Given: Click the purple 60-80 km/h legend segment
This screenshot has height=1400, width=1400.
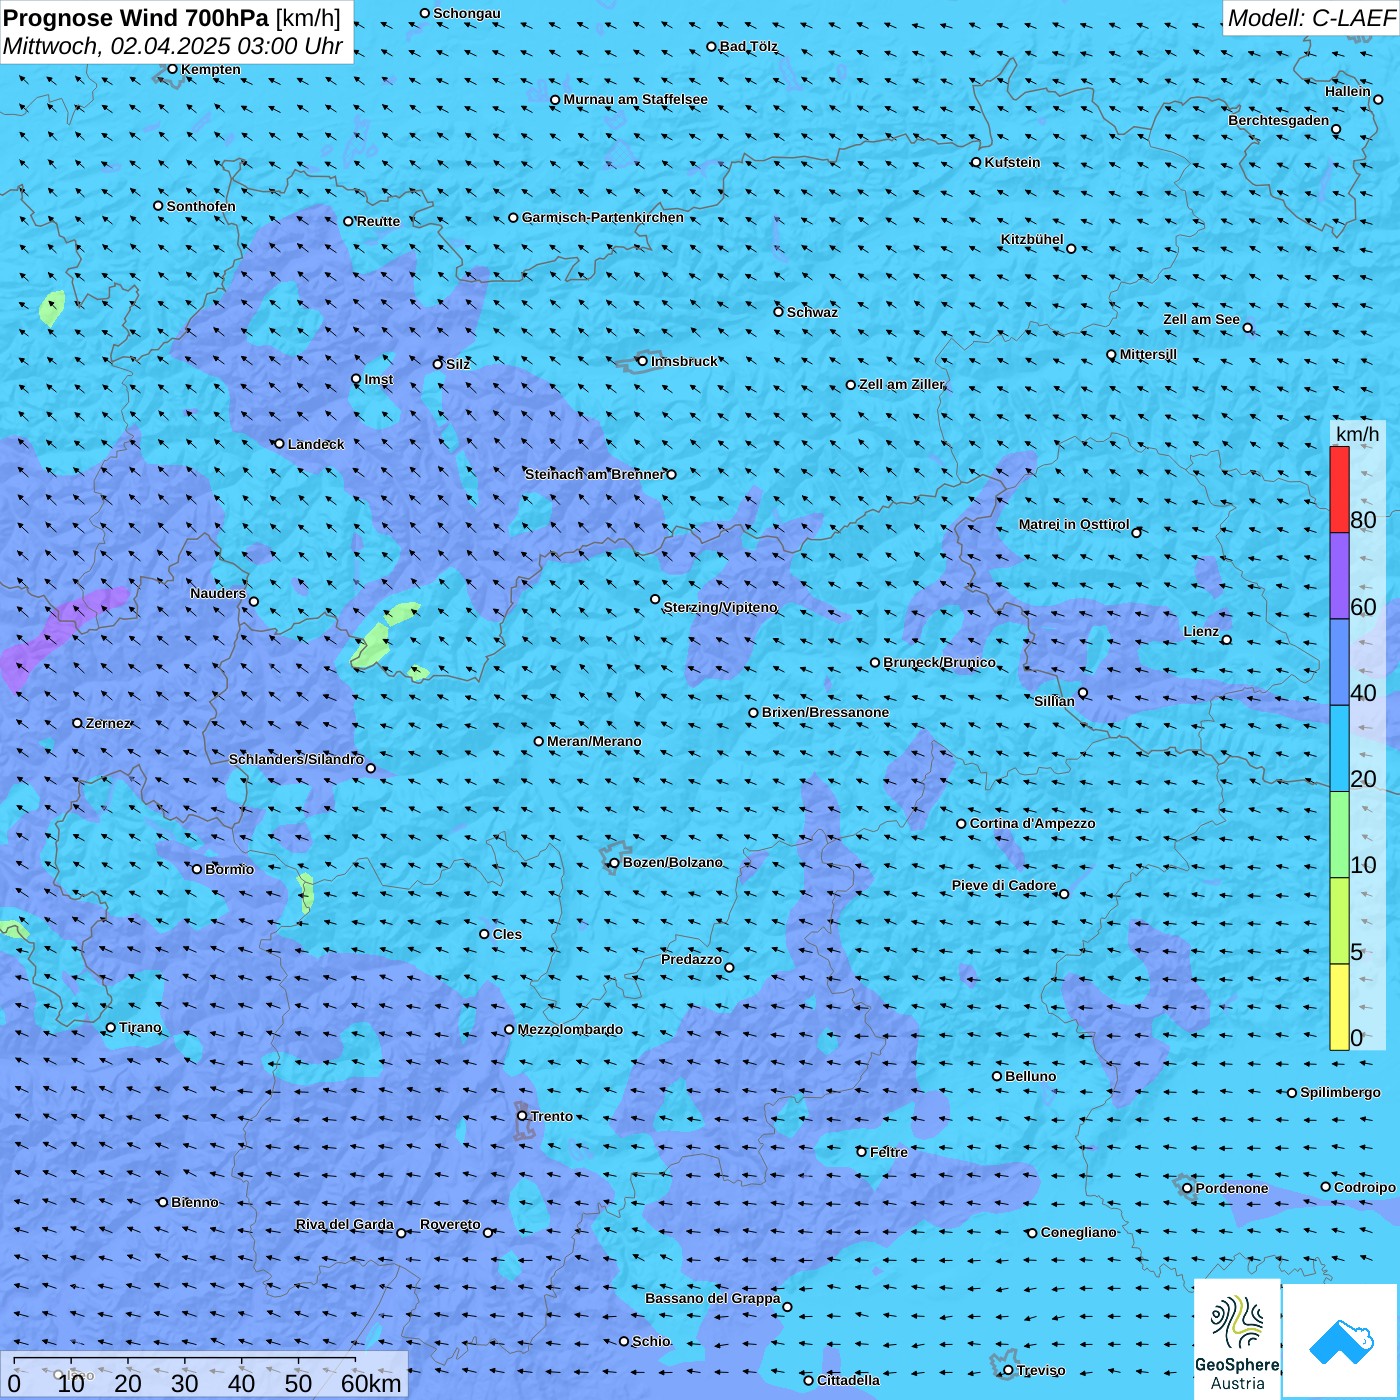Looking at the screenshot, I should click(x=1339, y=576).
